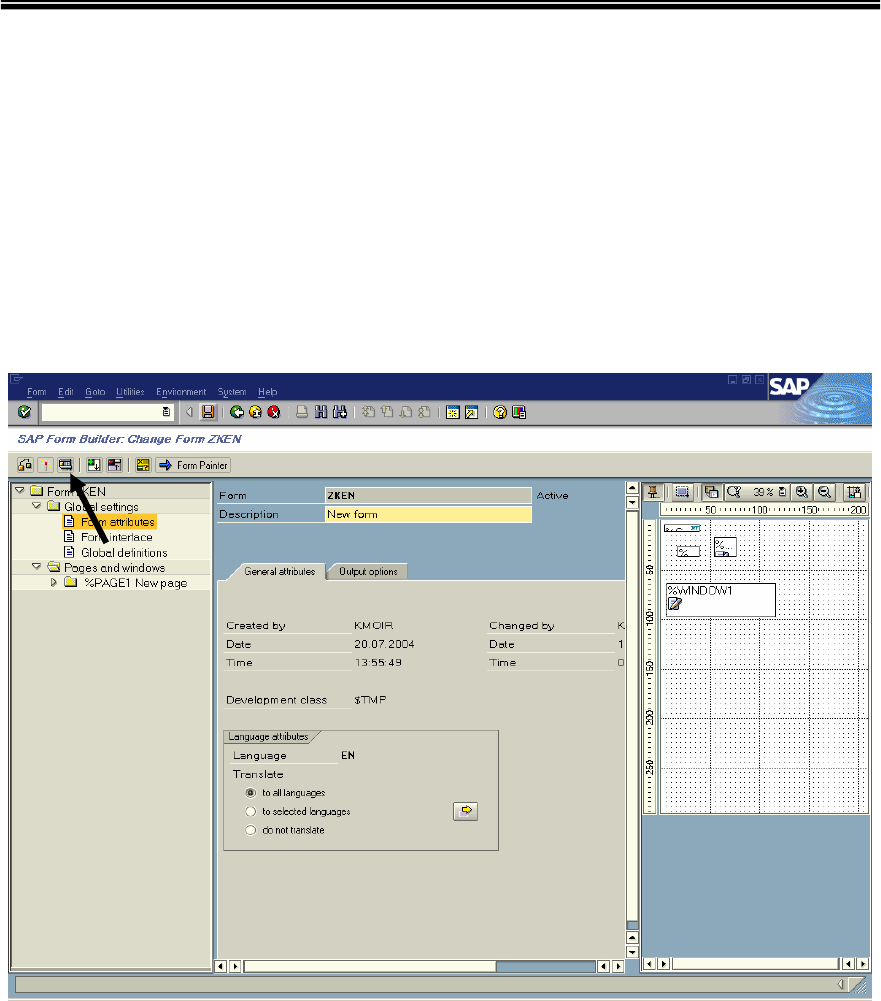
Task: Click the Form Painter button
Action: click(193, 465)
